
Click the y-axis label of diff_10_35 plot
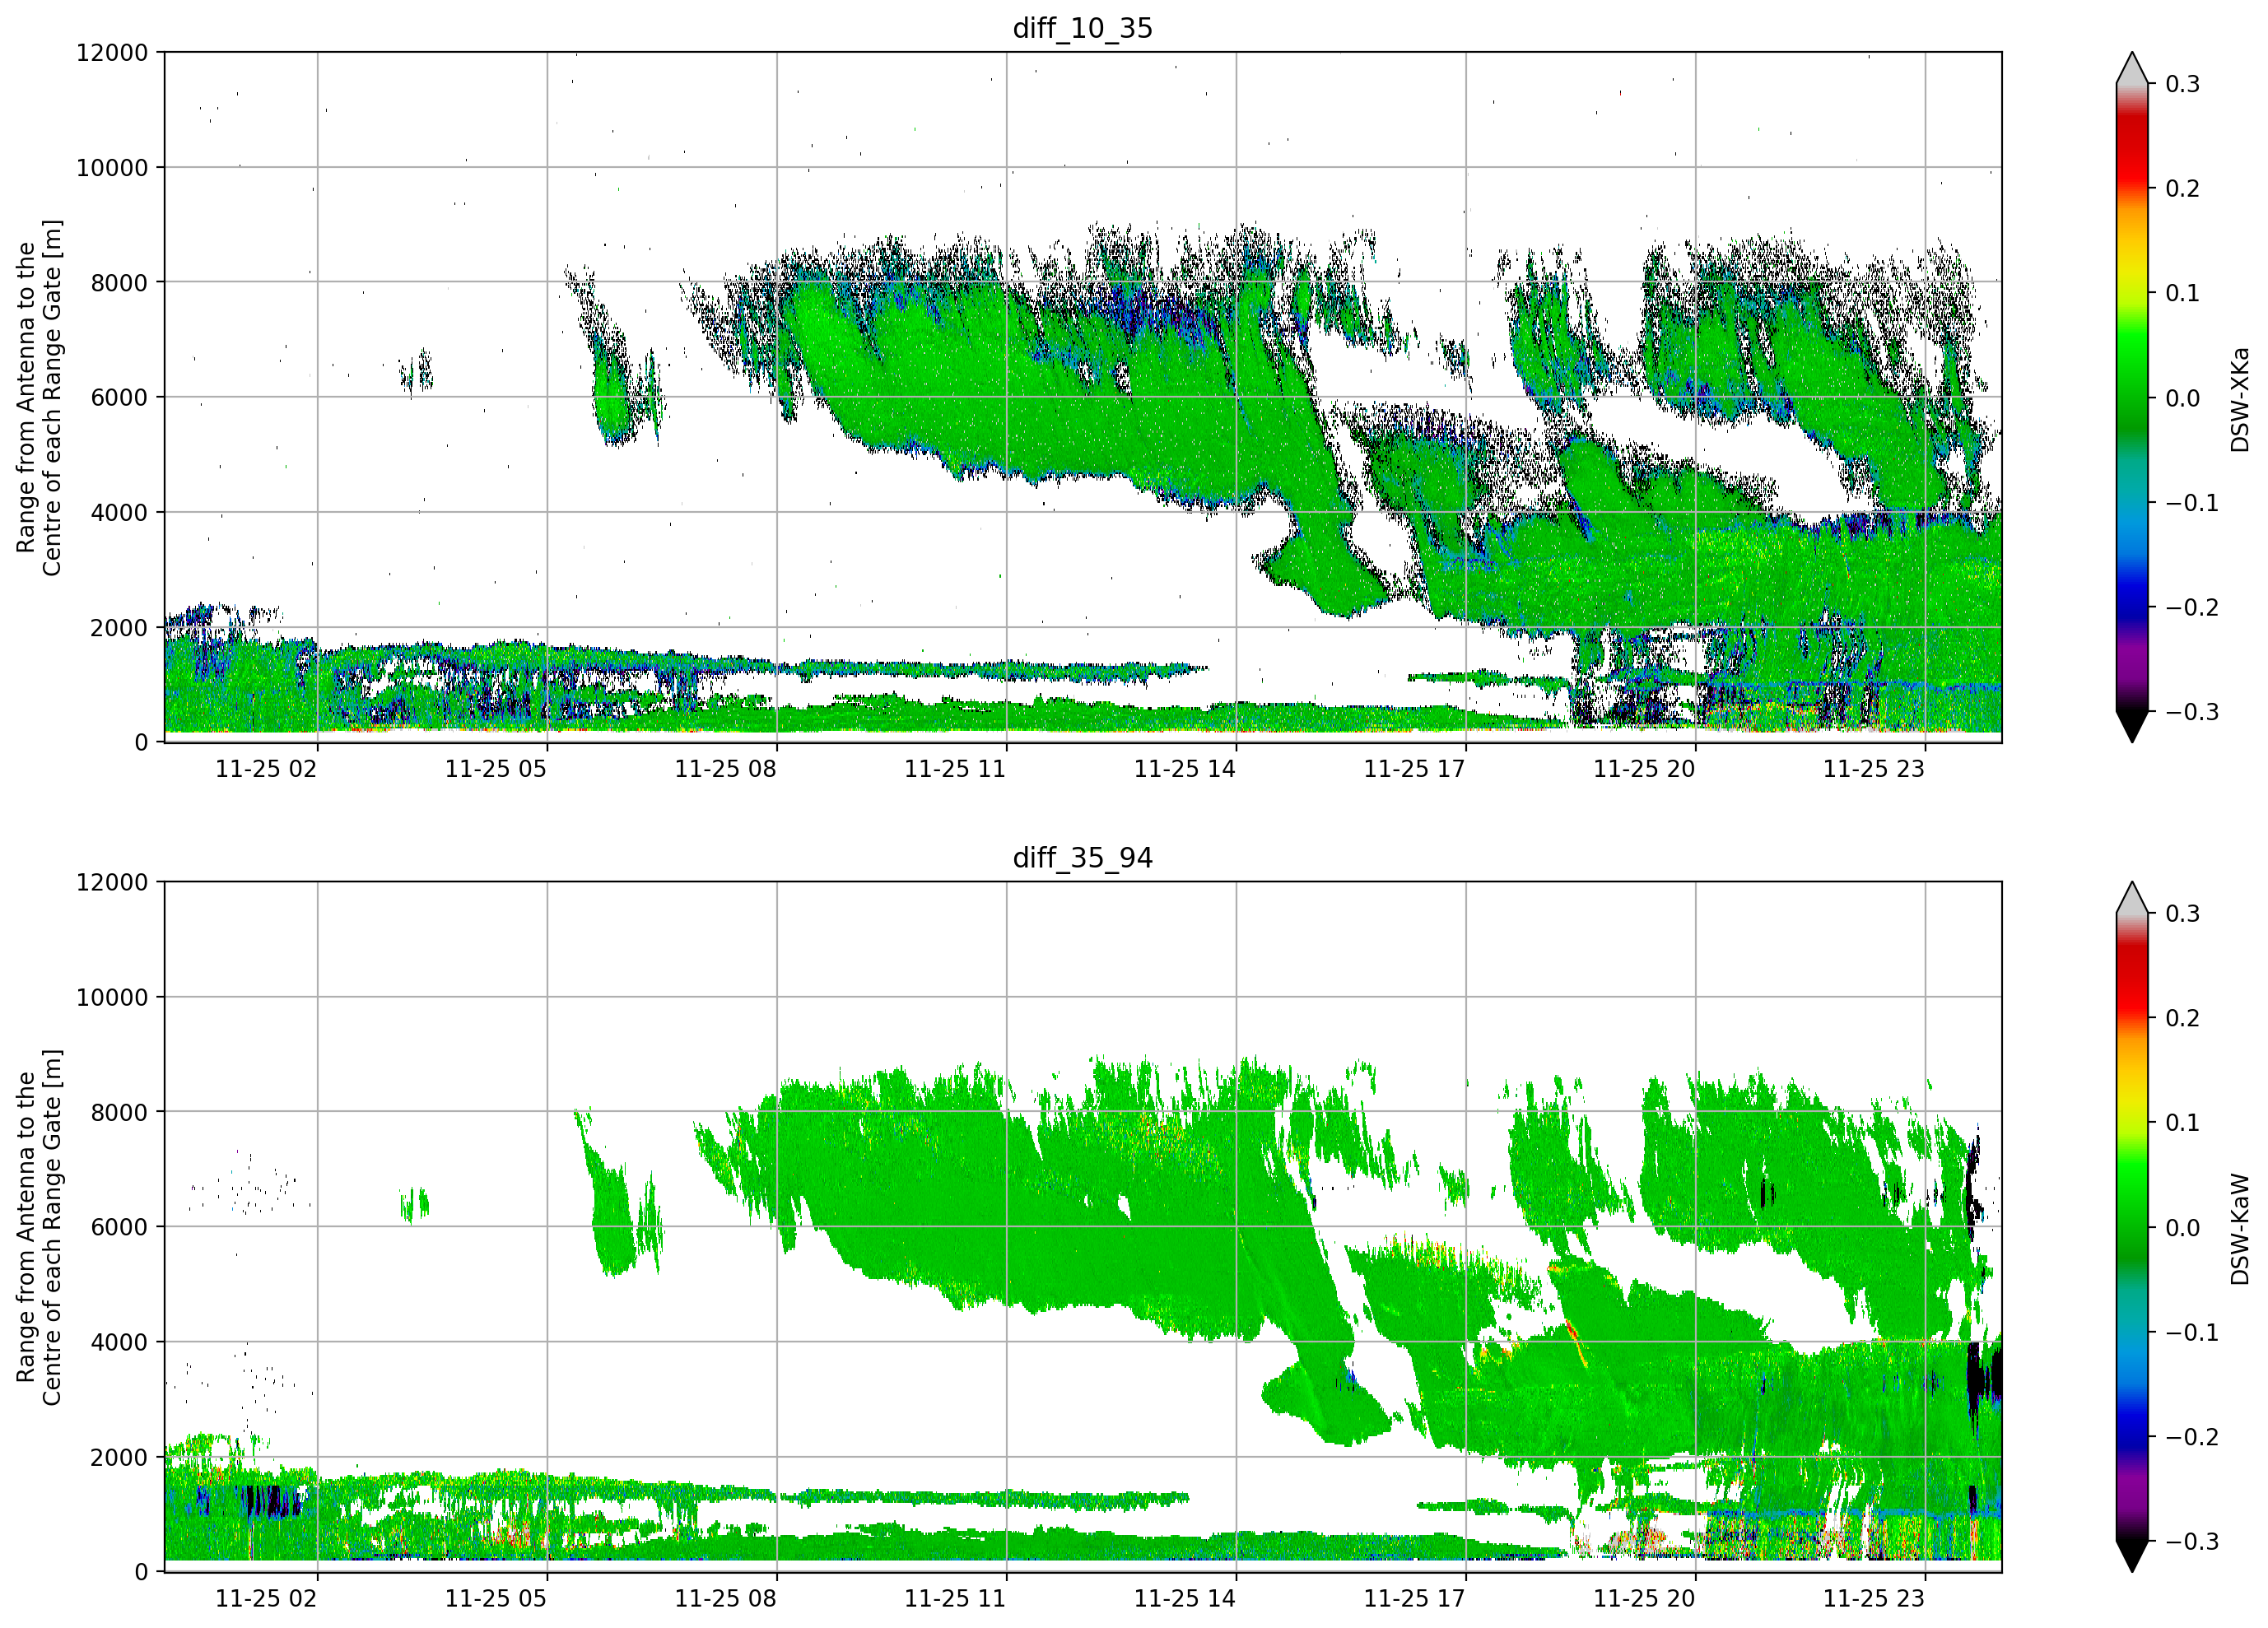coord(39,398)
